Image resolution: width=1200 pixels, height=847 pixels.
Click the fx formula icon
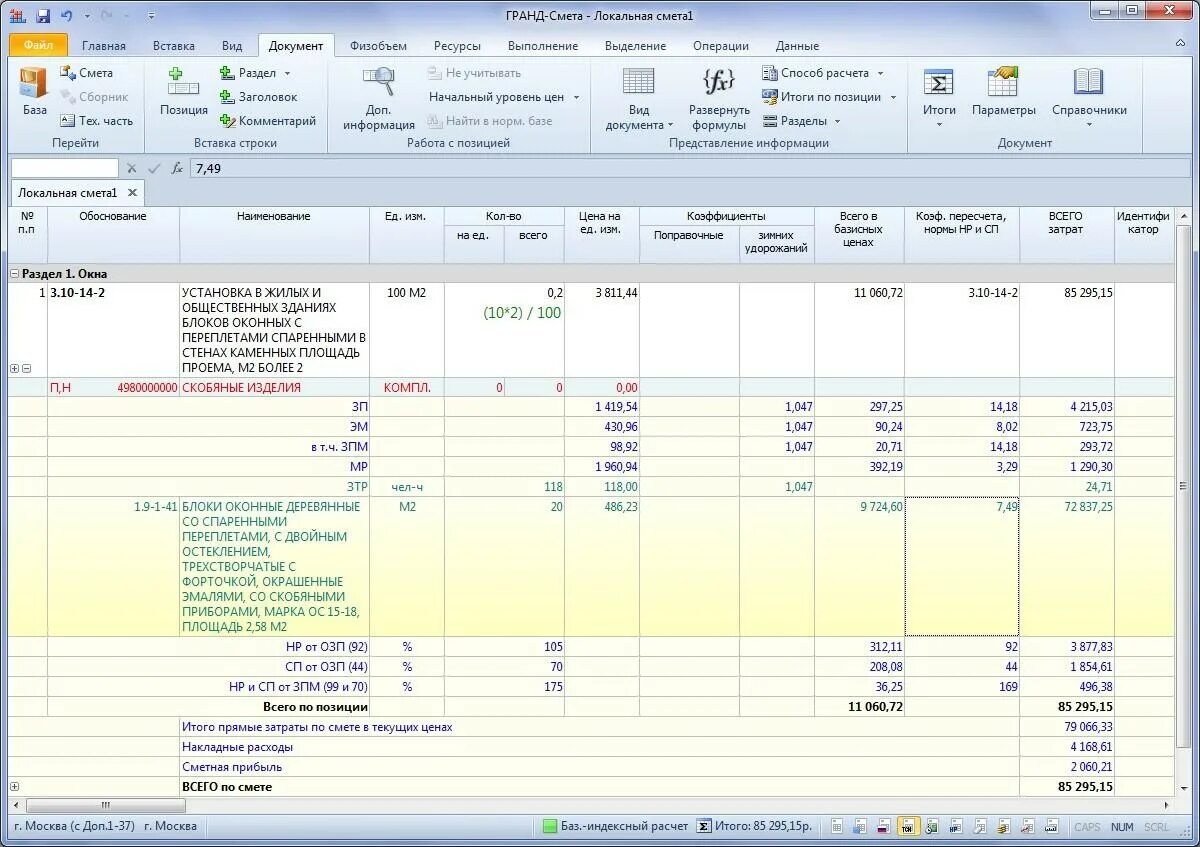177,168
